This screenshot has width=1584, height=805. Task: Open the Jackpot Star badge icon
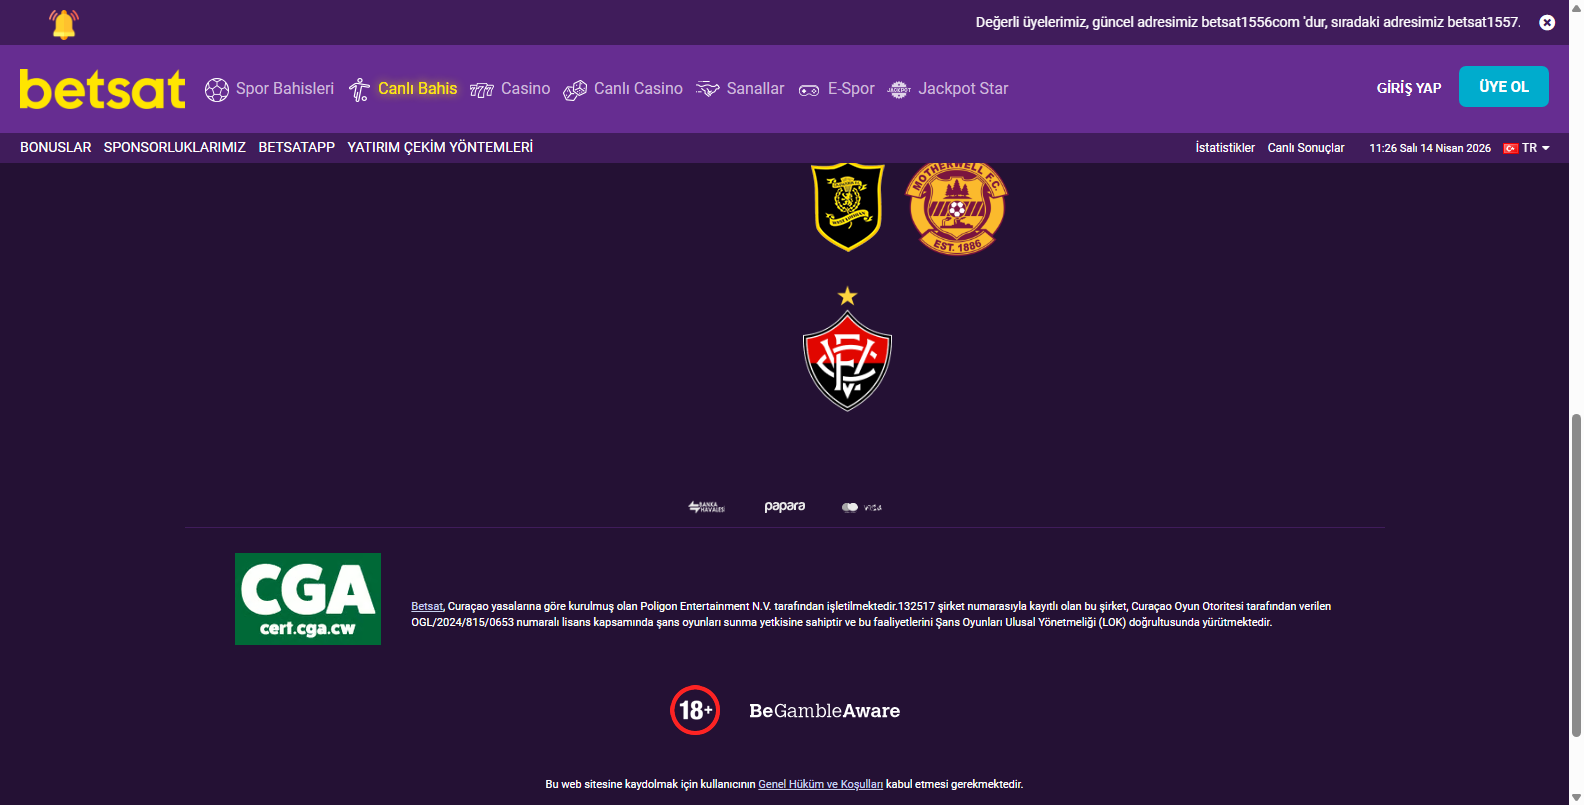(899, 90)
